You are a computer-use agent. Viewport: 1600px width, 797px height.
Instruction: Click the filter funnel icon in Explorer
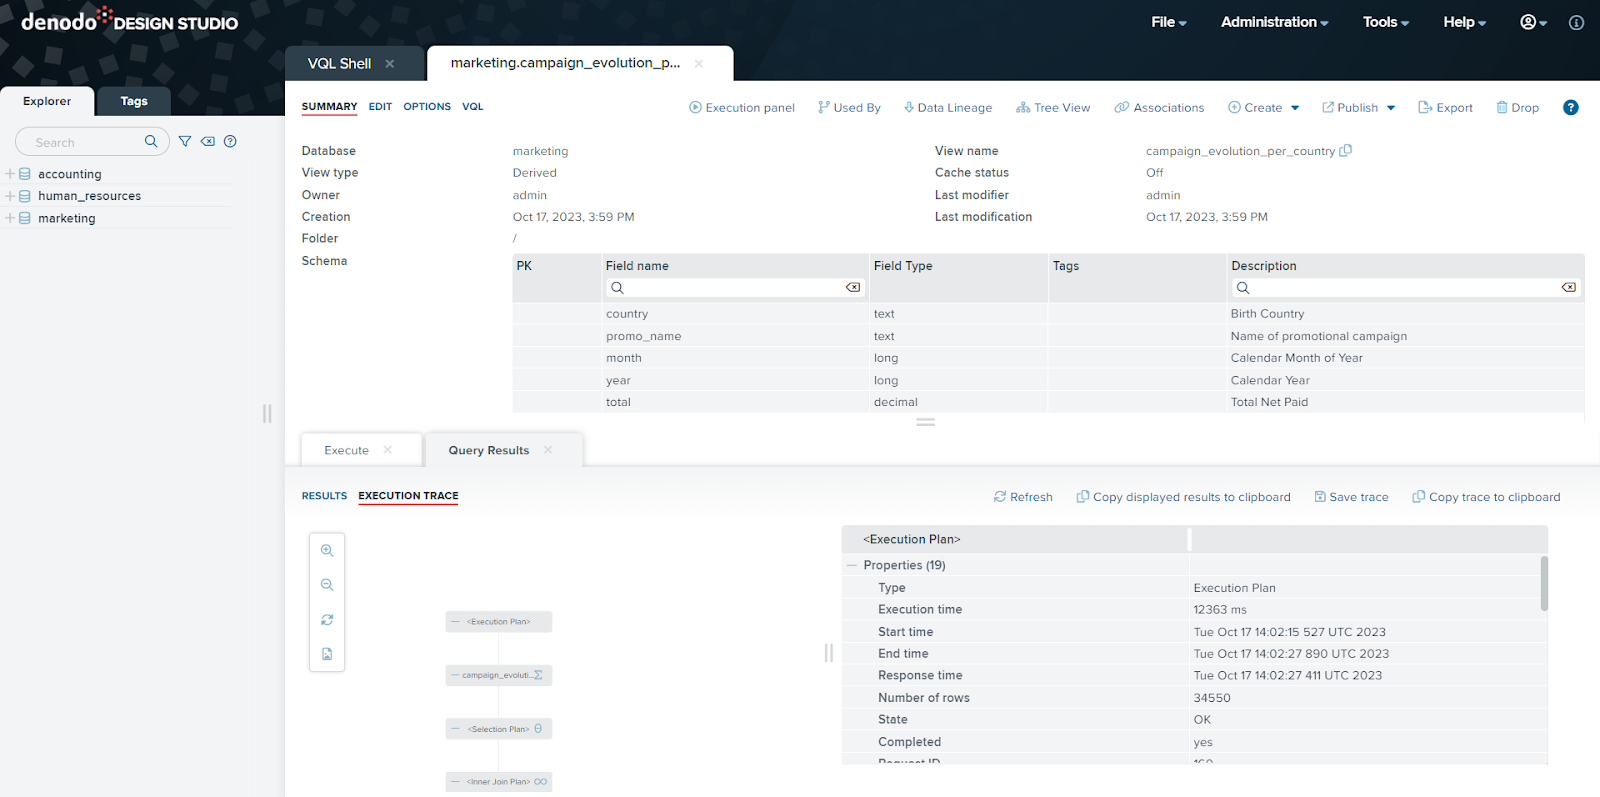(185, 142)
